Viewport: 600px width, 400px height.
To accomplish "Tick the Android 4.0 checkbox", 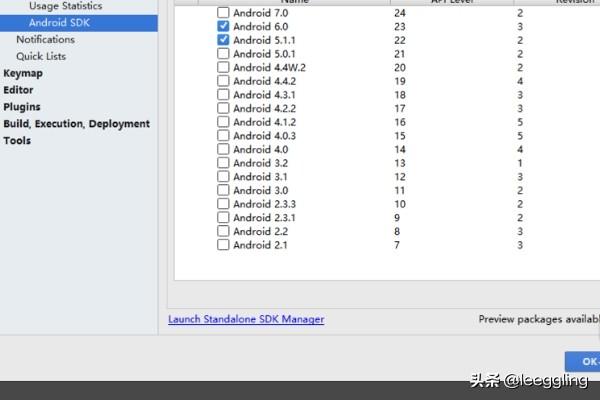I will (x=223, y=149).
